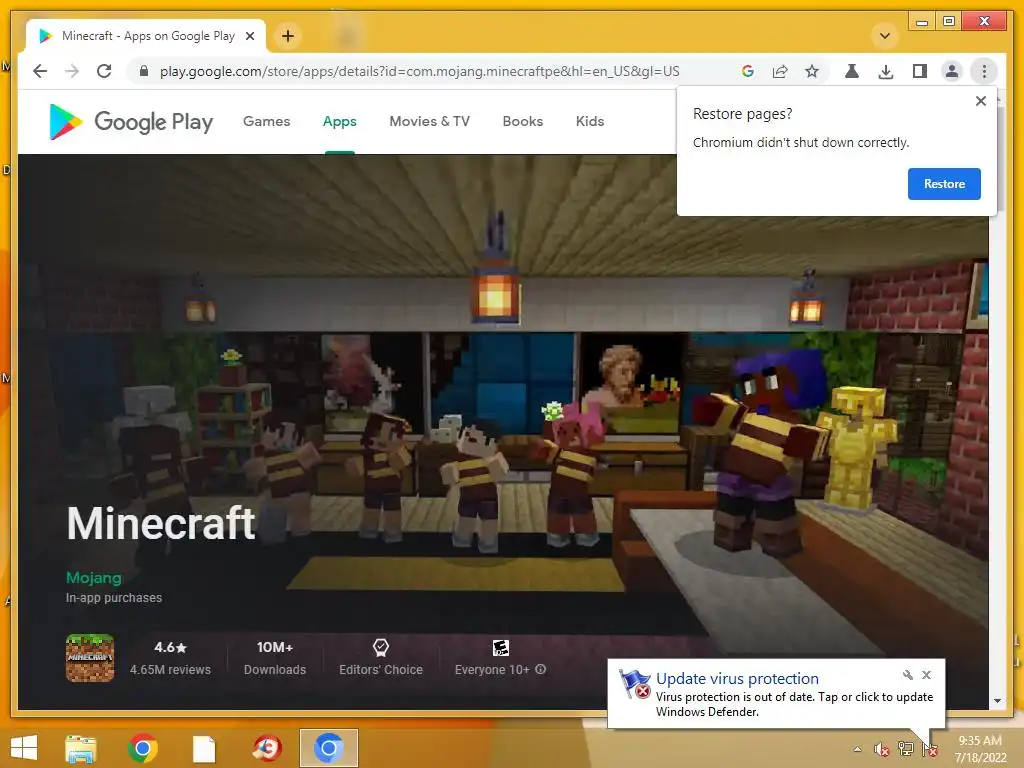1024x768 pixels.
Task: Open the Books section
Action: tap(522, 121)
